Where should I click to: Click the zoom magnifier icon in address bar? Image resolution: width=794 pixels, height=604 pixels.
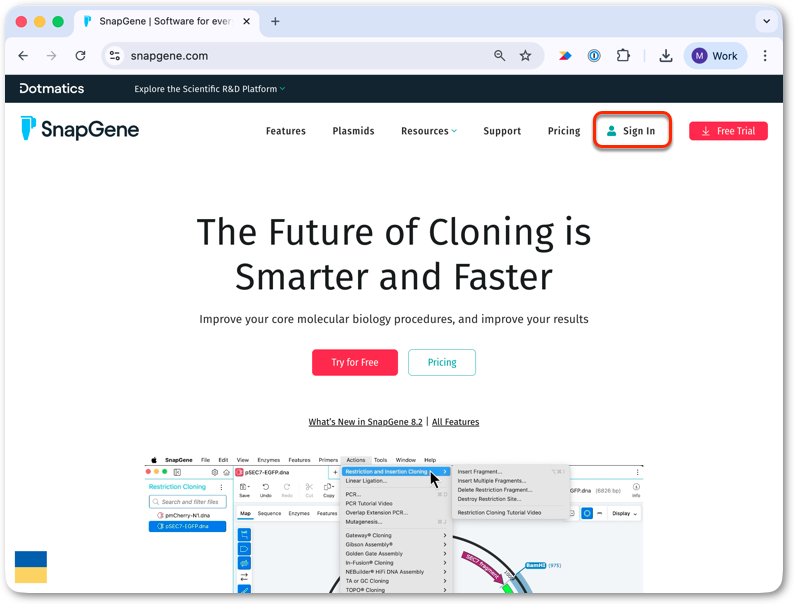[499, 56]
